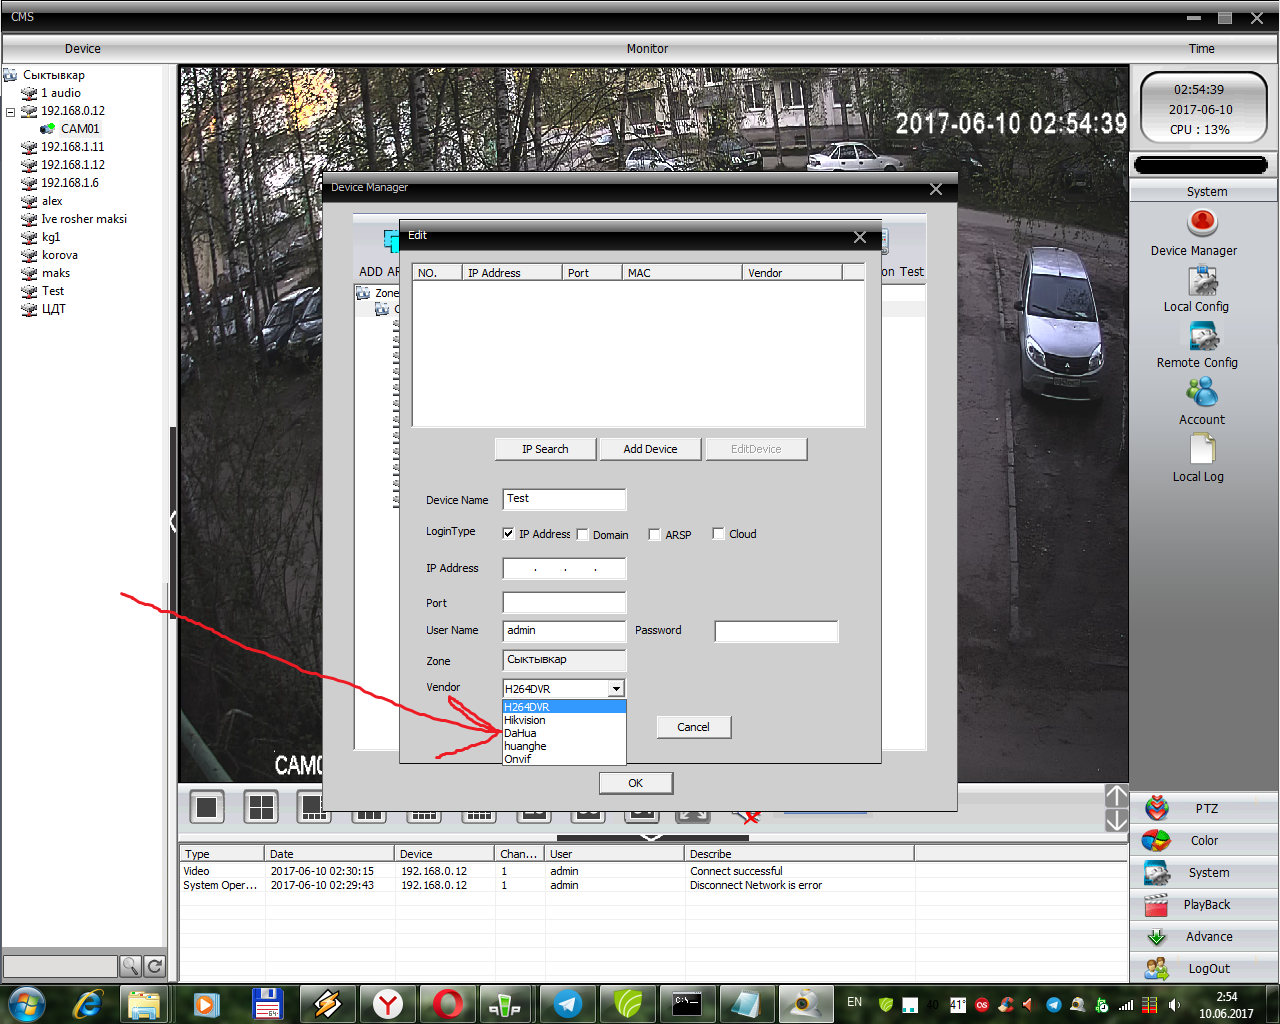Open the Advance panel
Image resolution: width=1280 pixels, height=1024 pixels.
1205,936
